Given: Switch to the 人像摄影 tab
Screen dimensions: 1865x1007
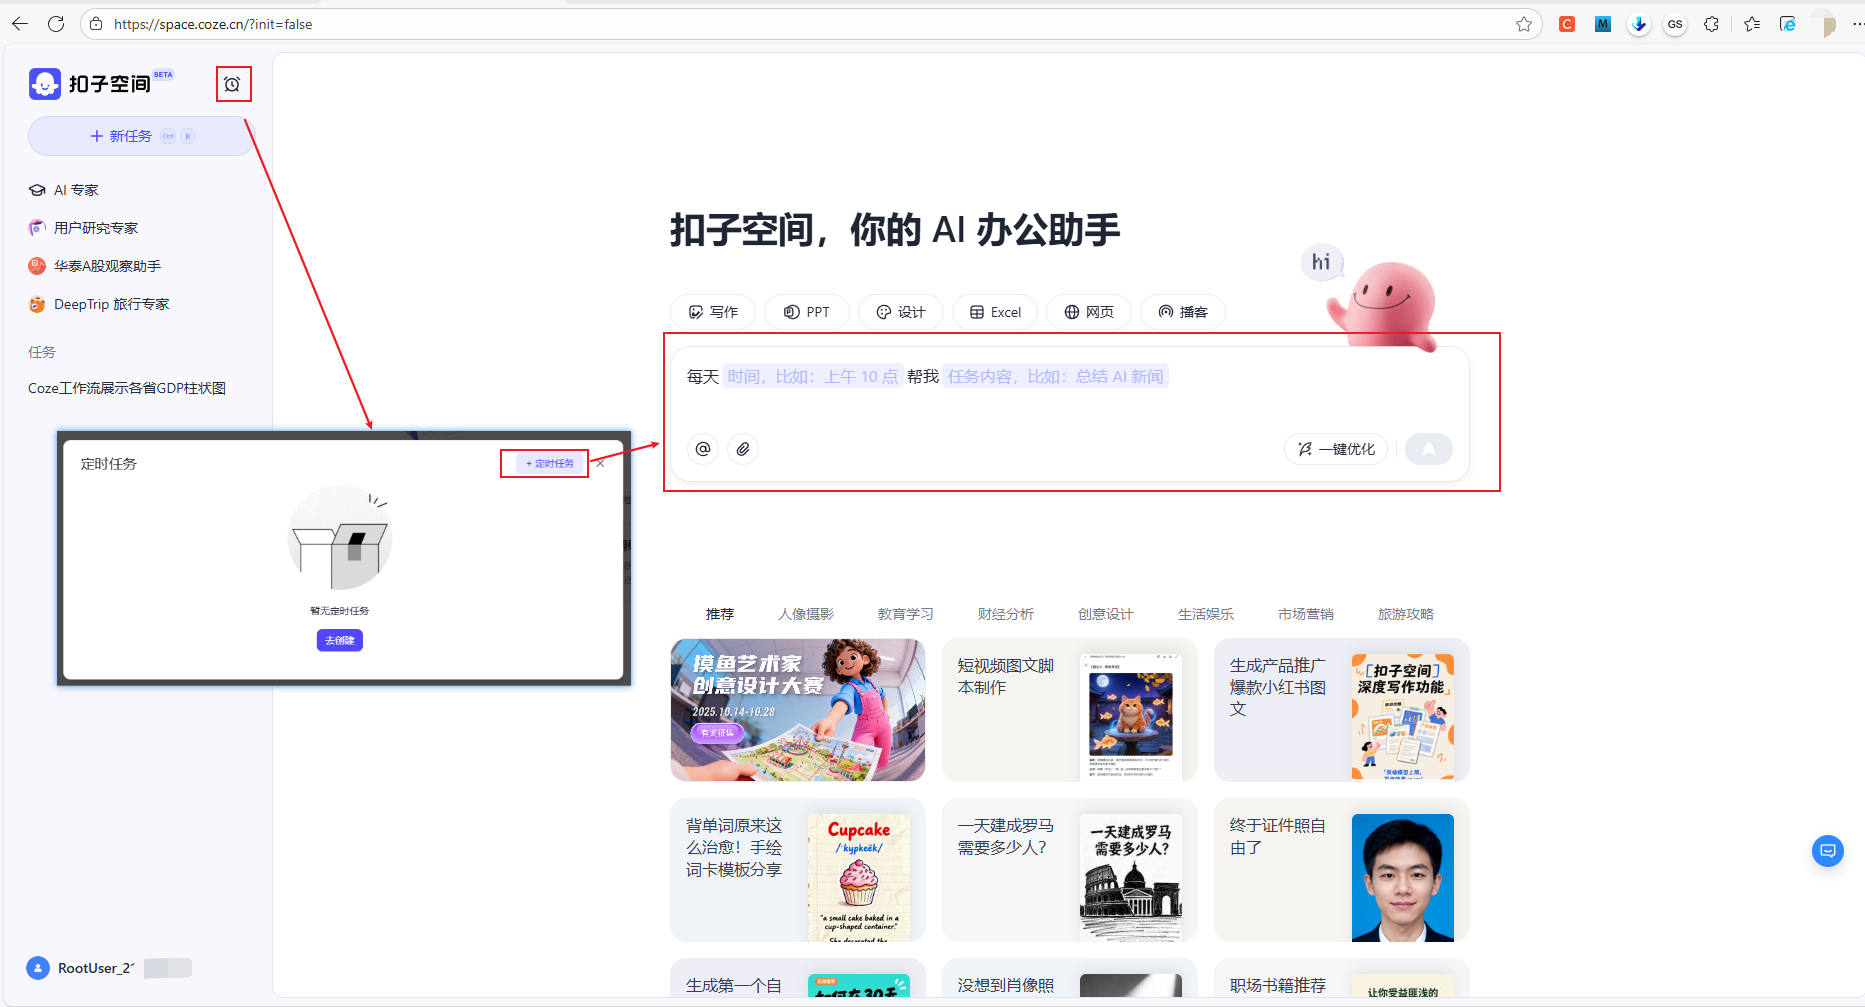Looking at the screenshot, I should (x=806, y=614).
